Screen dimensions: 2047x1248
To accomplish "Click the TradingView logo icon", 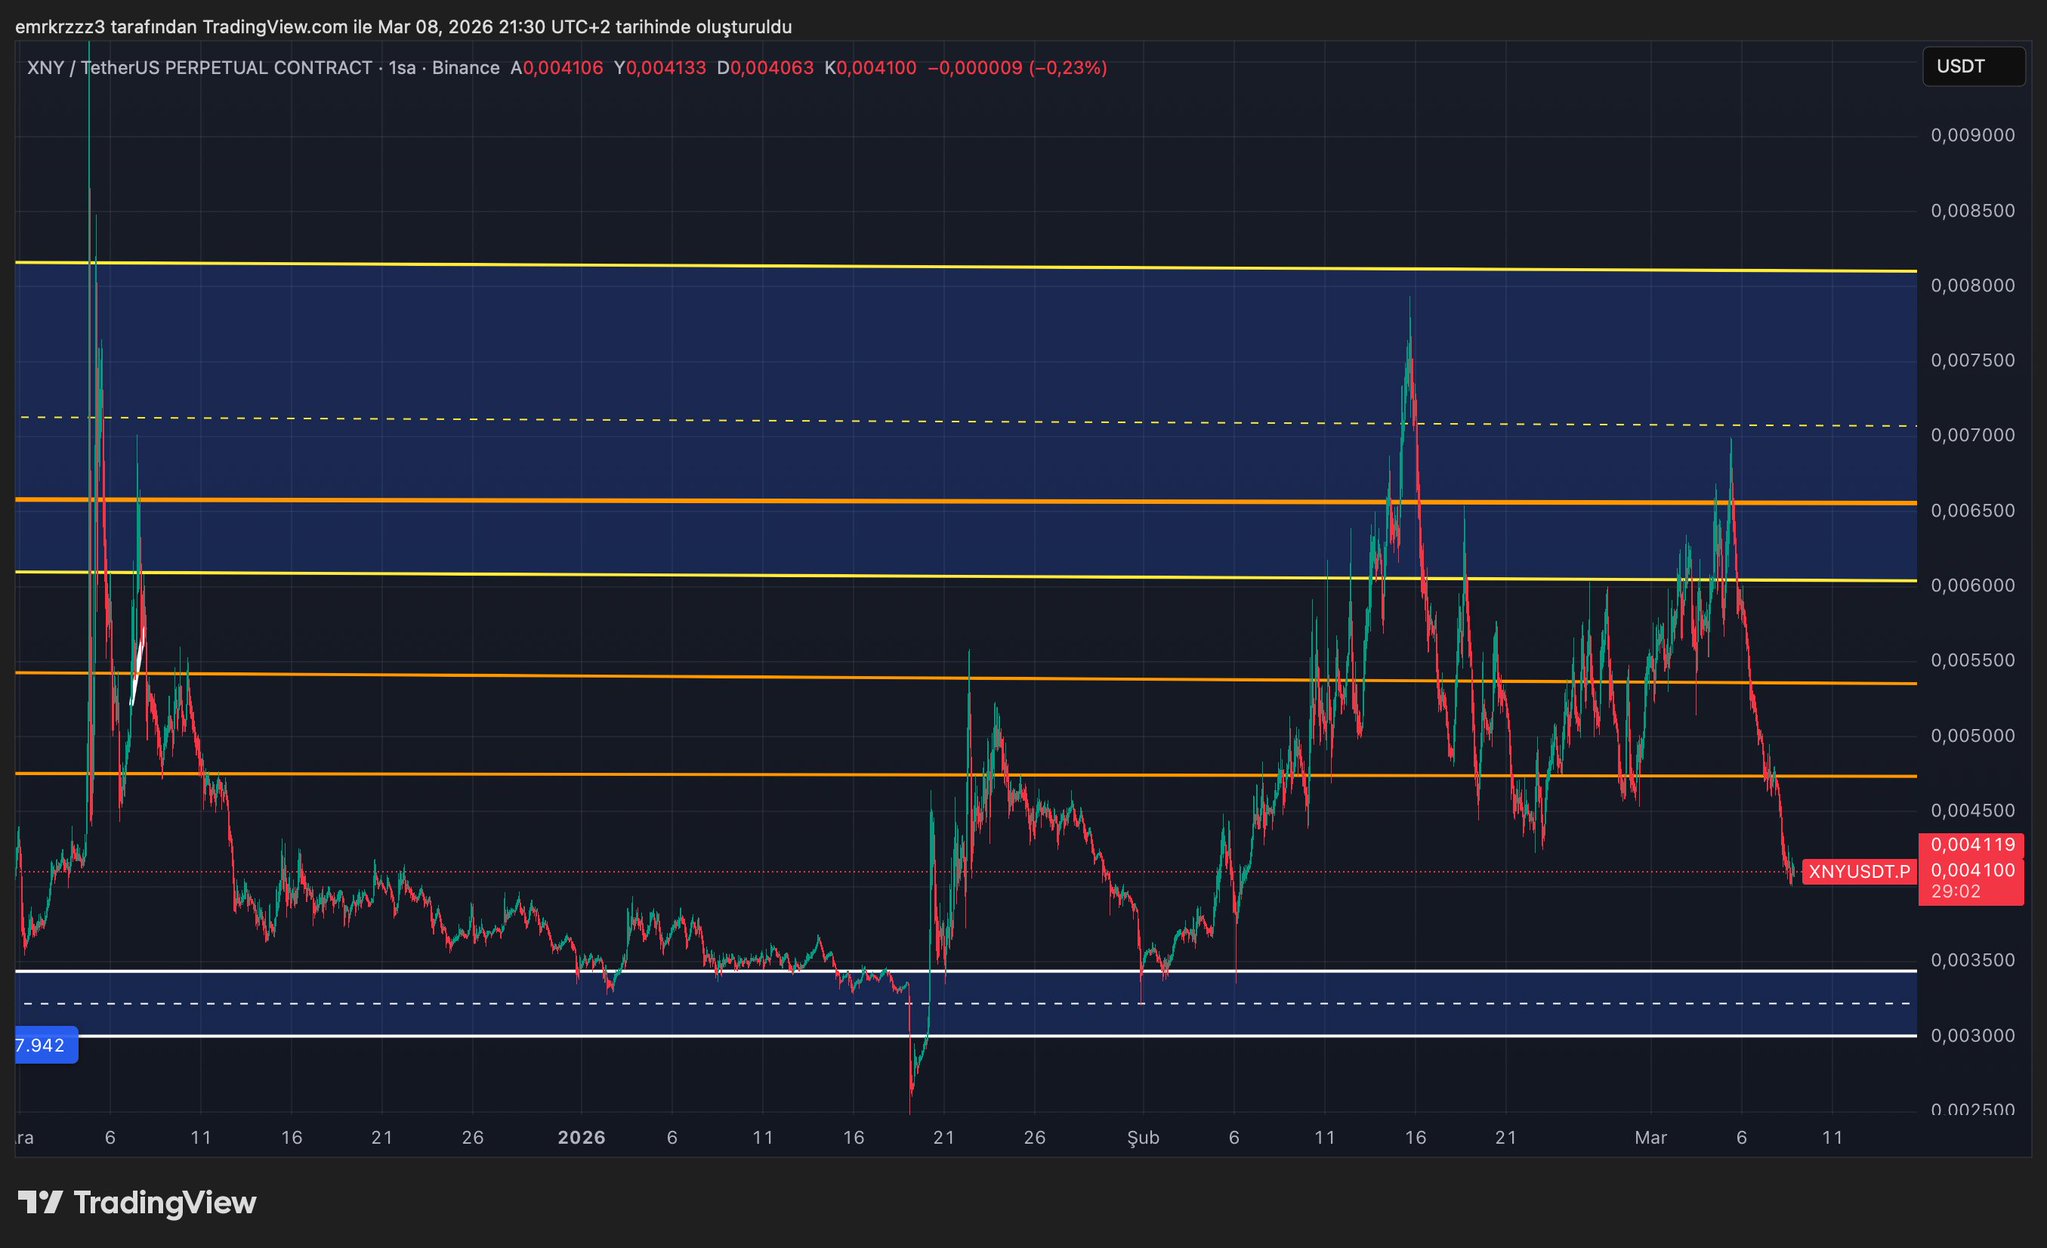I will pos(41,1202).
